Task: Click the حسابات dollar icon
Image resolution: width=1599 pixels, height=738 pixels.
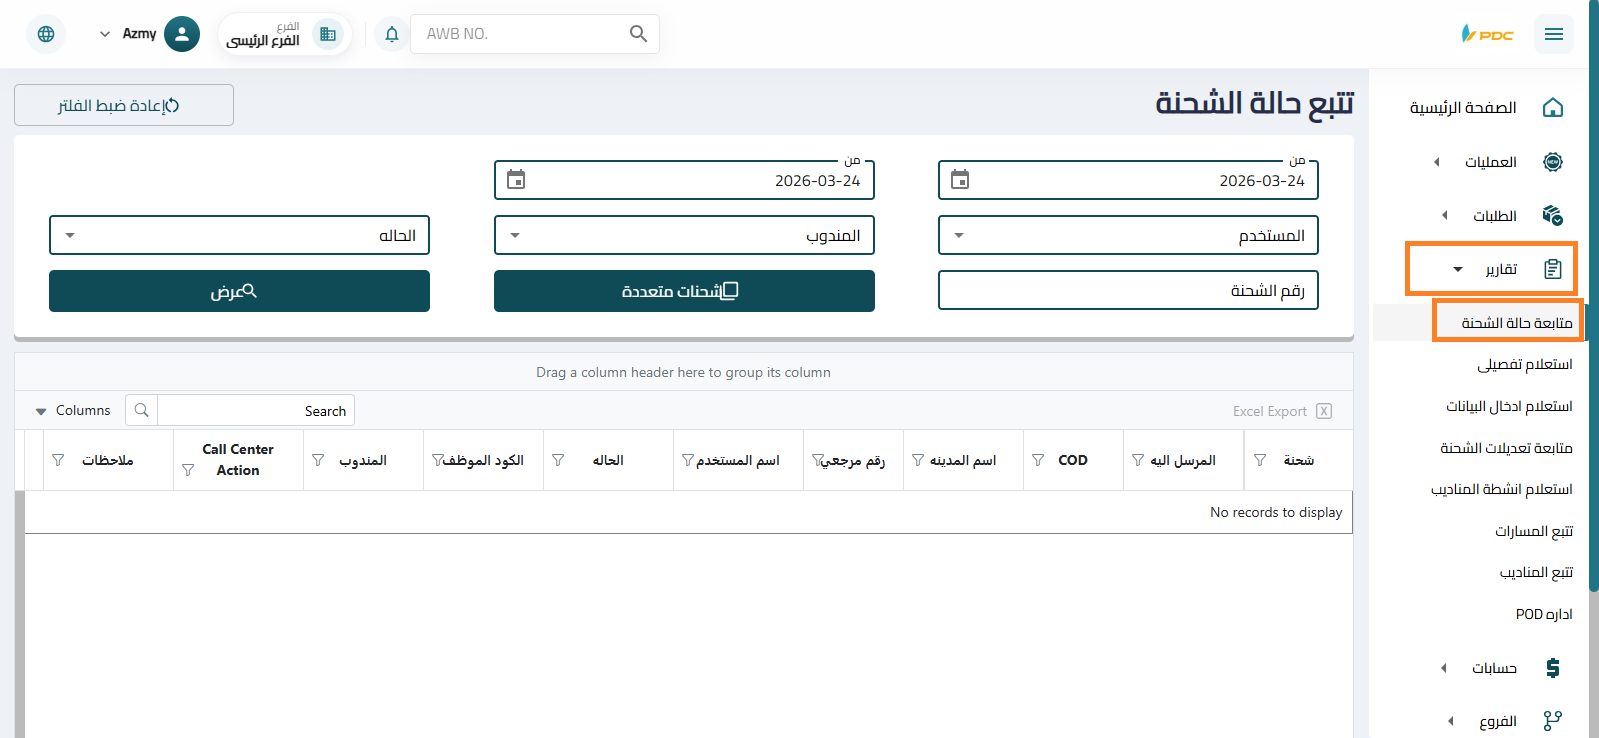Action: click(x=1553, y=668)
